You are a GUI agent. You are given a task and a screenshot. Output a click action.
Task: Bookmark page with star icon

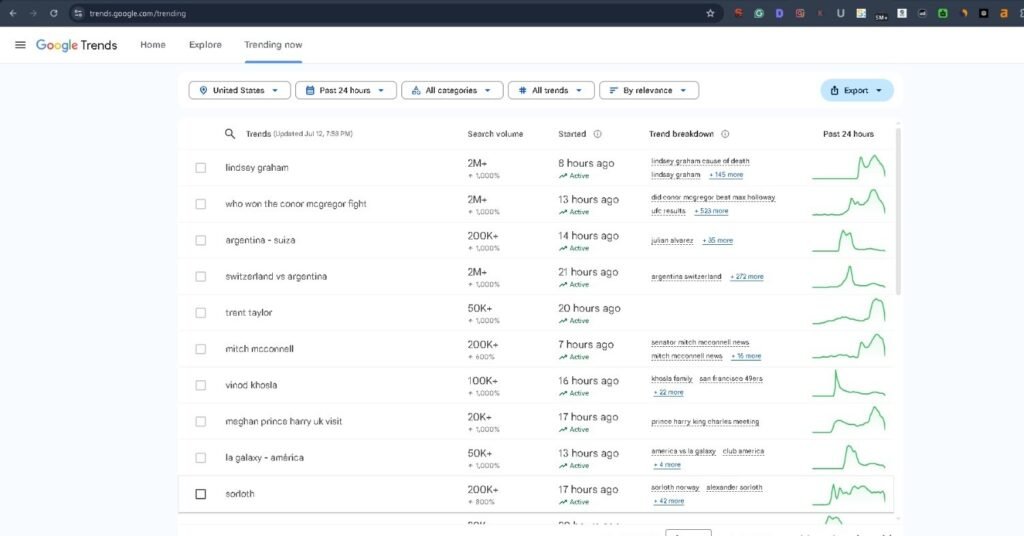711,13
